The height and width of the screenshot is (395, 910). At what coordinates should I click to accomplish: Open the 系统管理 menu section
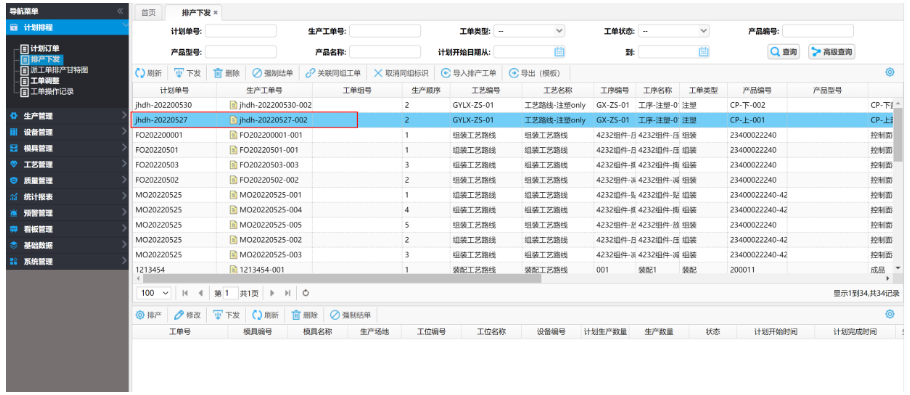pyautogui.click(x=67, y=262)
